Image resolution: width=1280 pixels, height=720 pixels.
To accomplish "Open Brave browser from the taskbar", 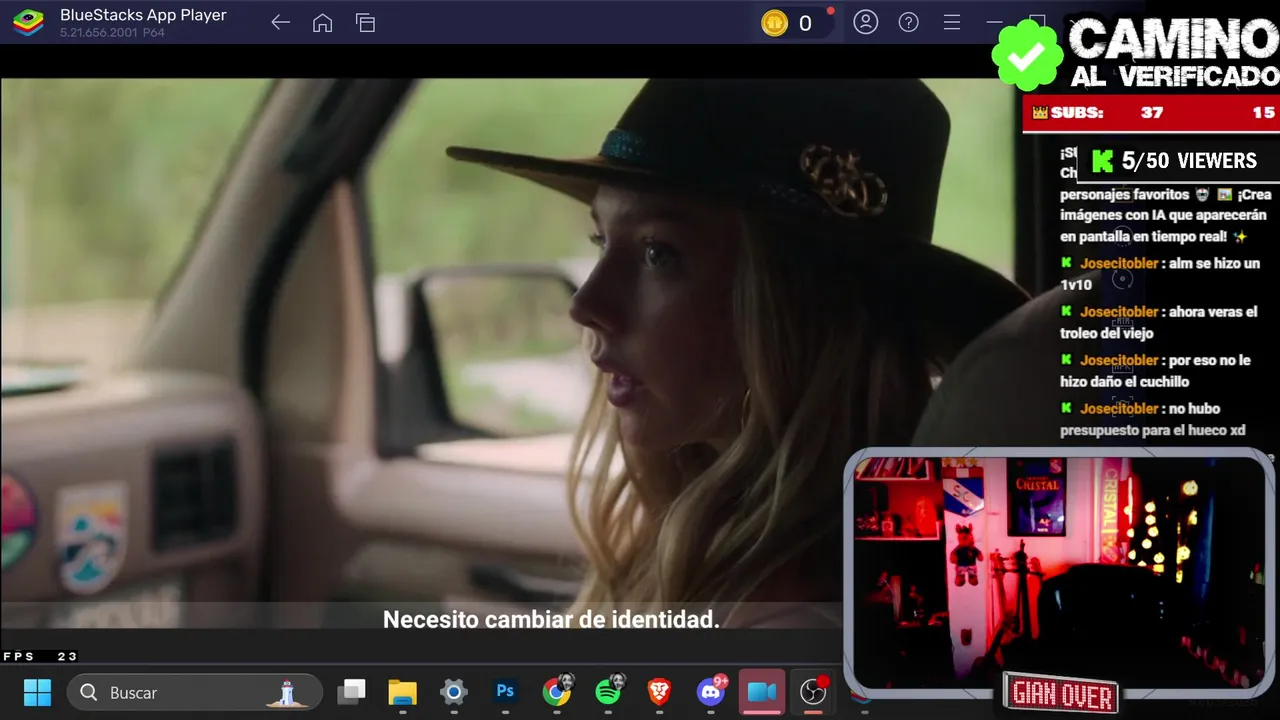I will coord(659,692).
